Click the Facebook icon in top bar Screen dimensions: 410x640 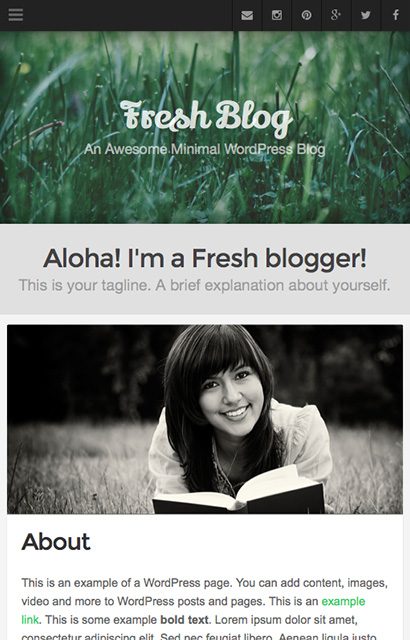pyautogui.click(x=395, y=16)
